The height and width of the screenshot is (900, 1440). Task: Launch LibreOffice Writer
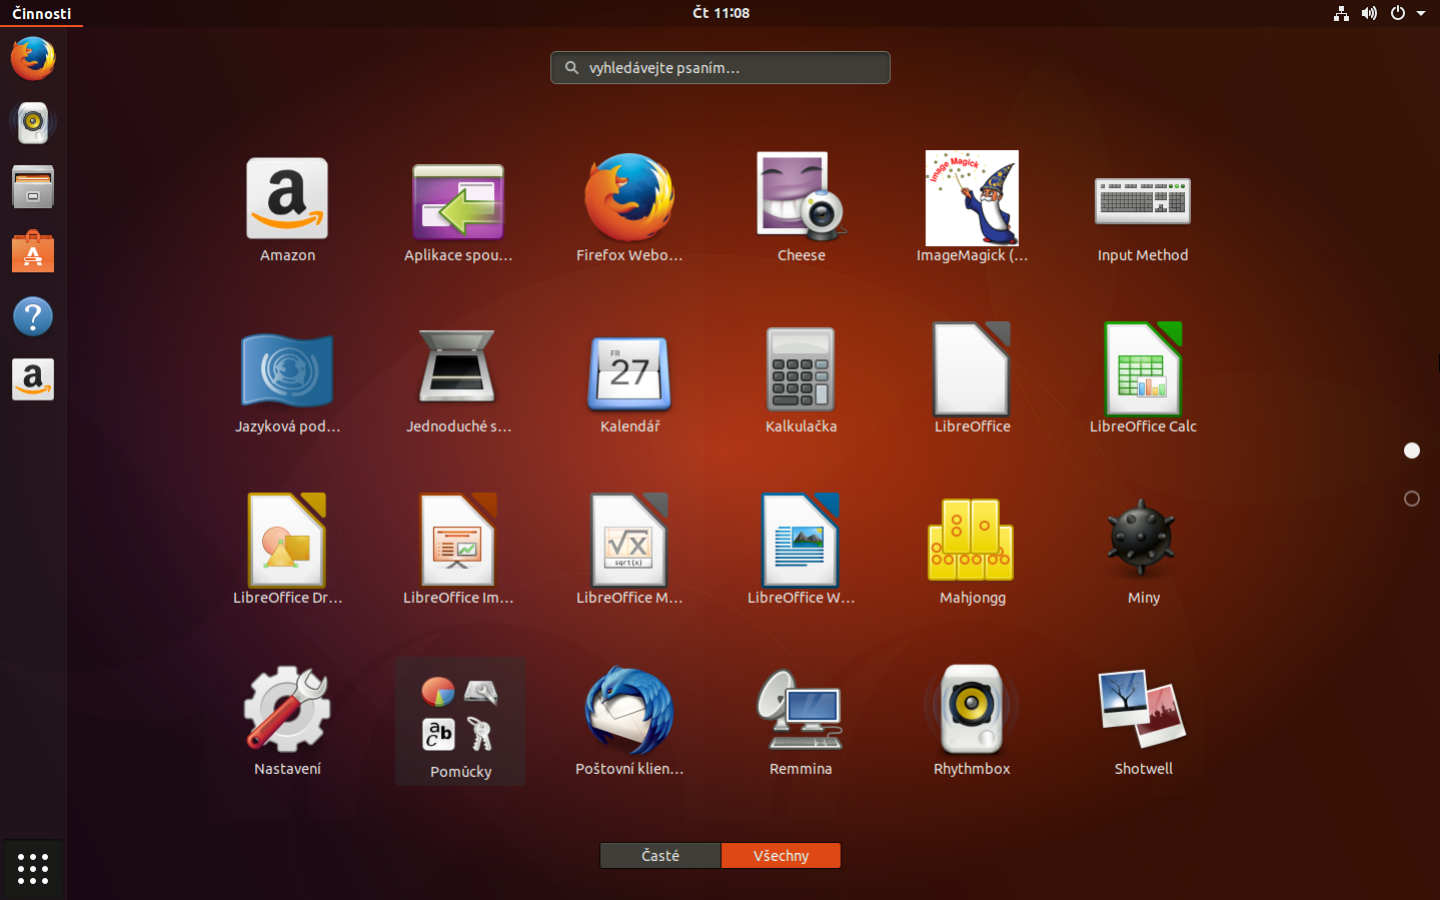point(801,549)
